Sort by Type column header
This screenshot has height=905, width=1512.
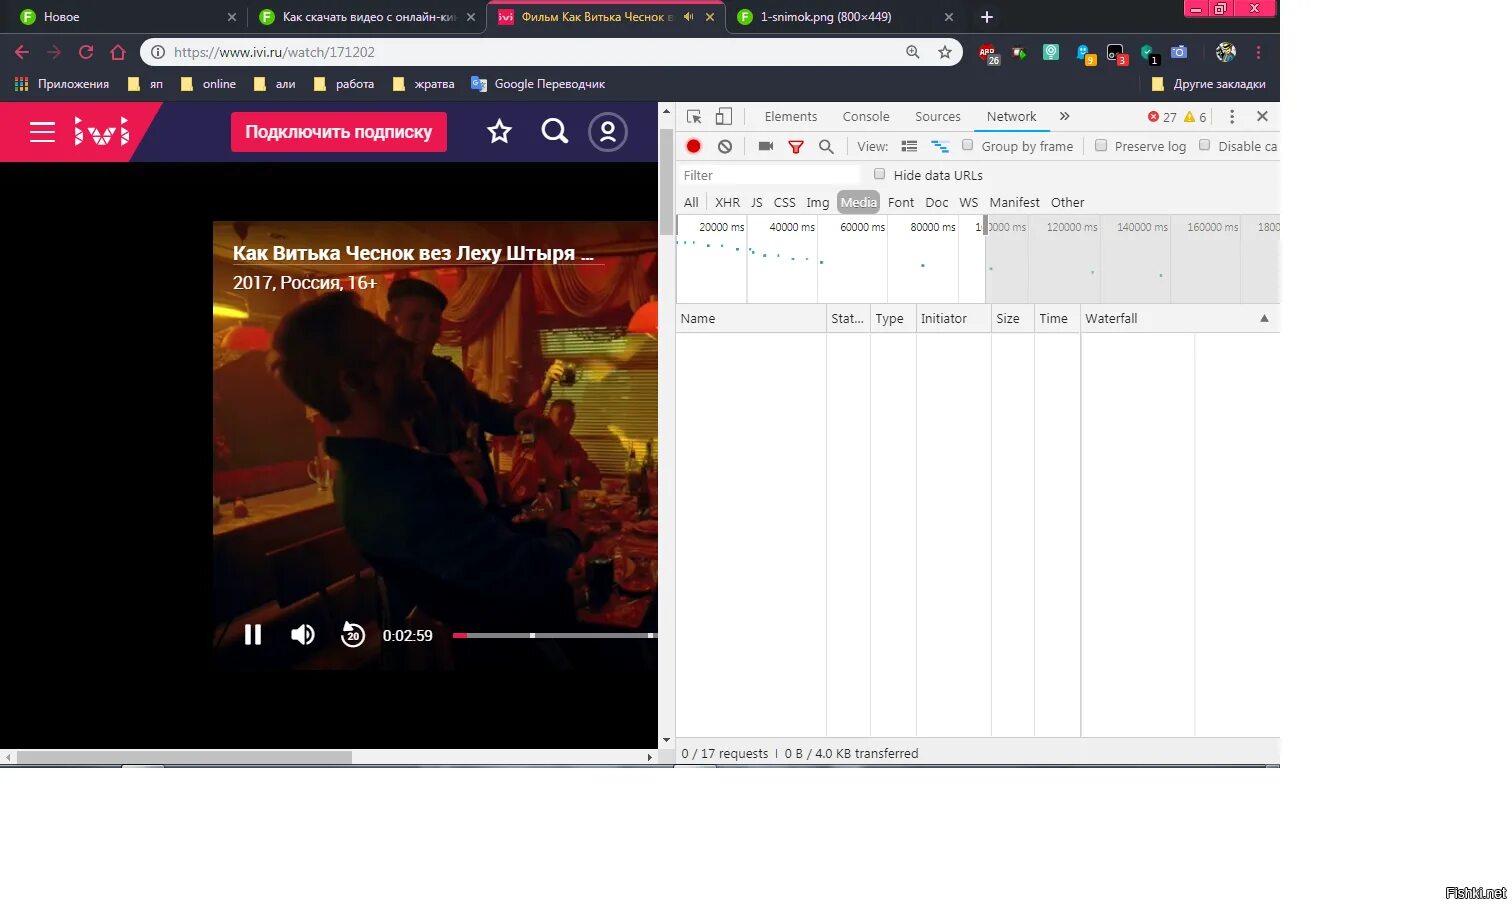[893, 319]
